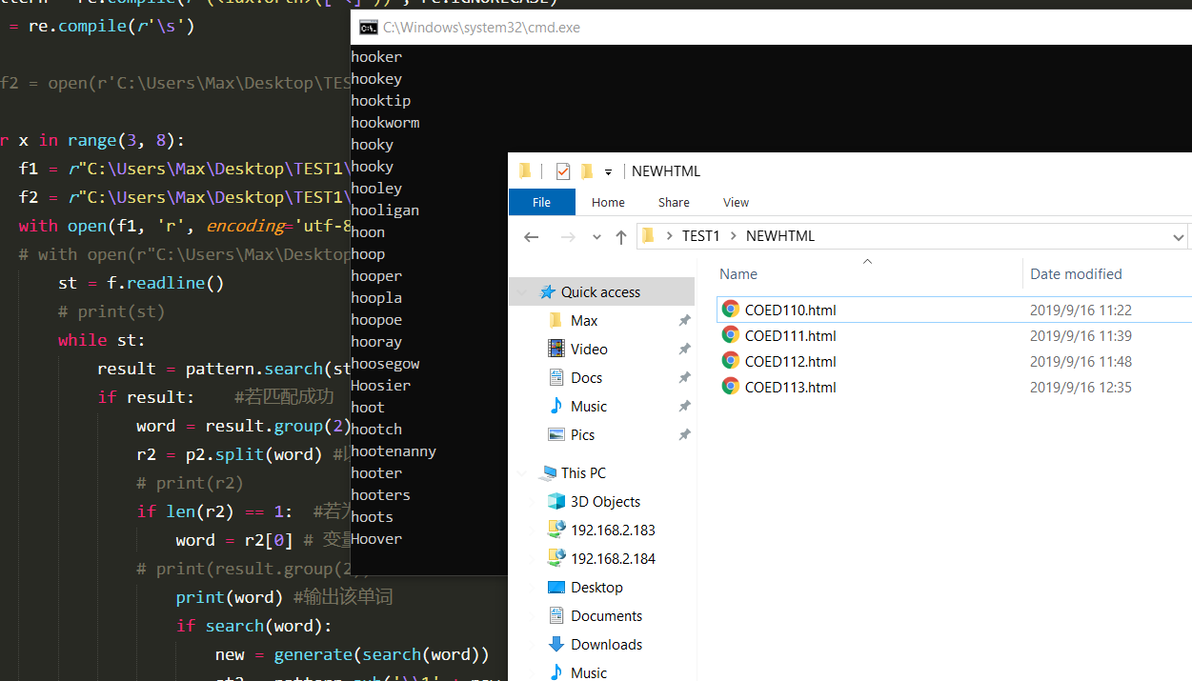The image size is (1192, 681).
Task: Switch to the View ribbon tab
Action: point(736,202)
